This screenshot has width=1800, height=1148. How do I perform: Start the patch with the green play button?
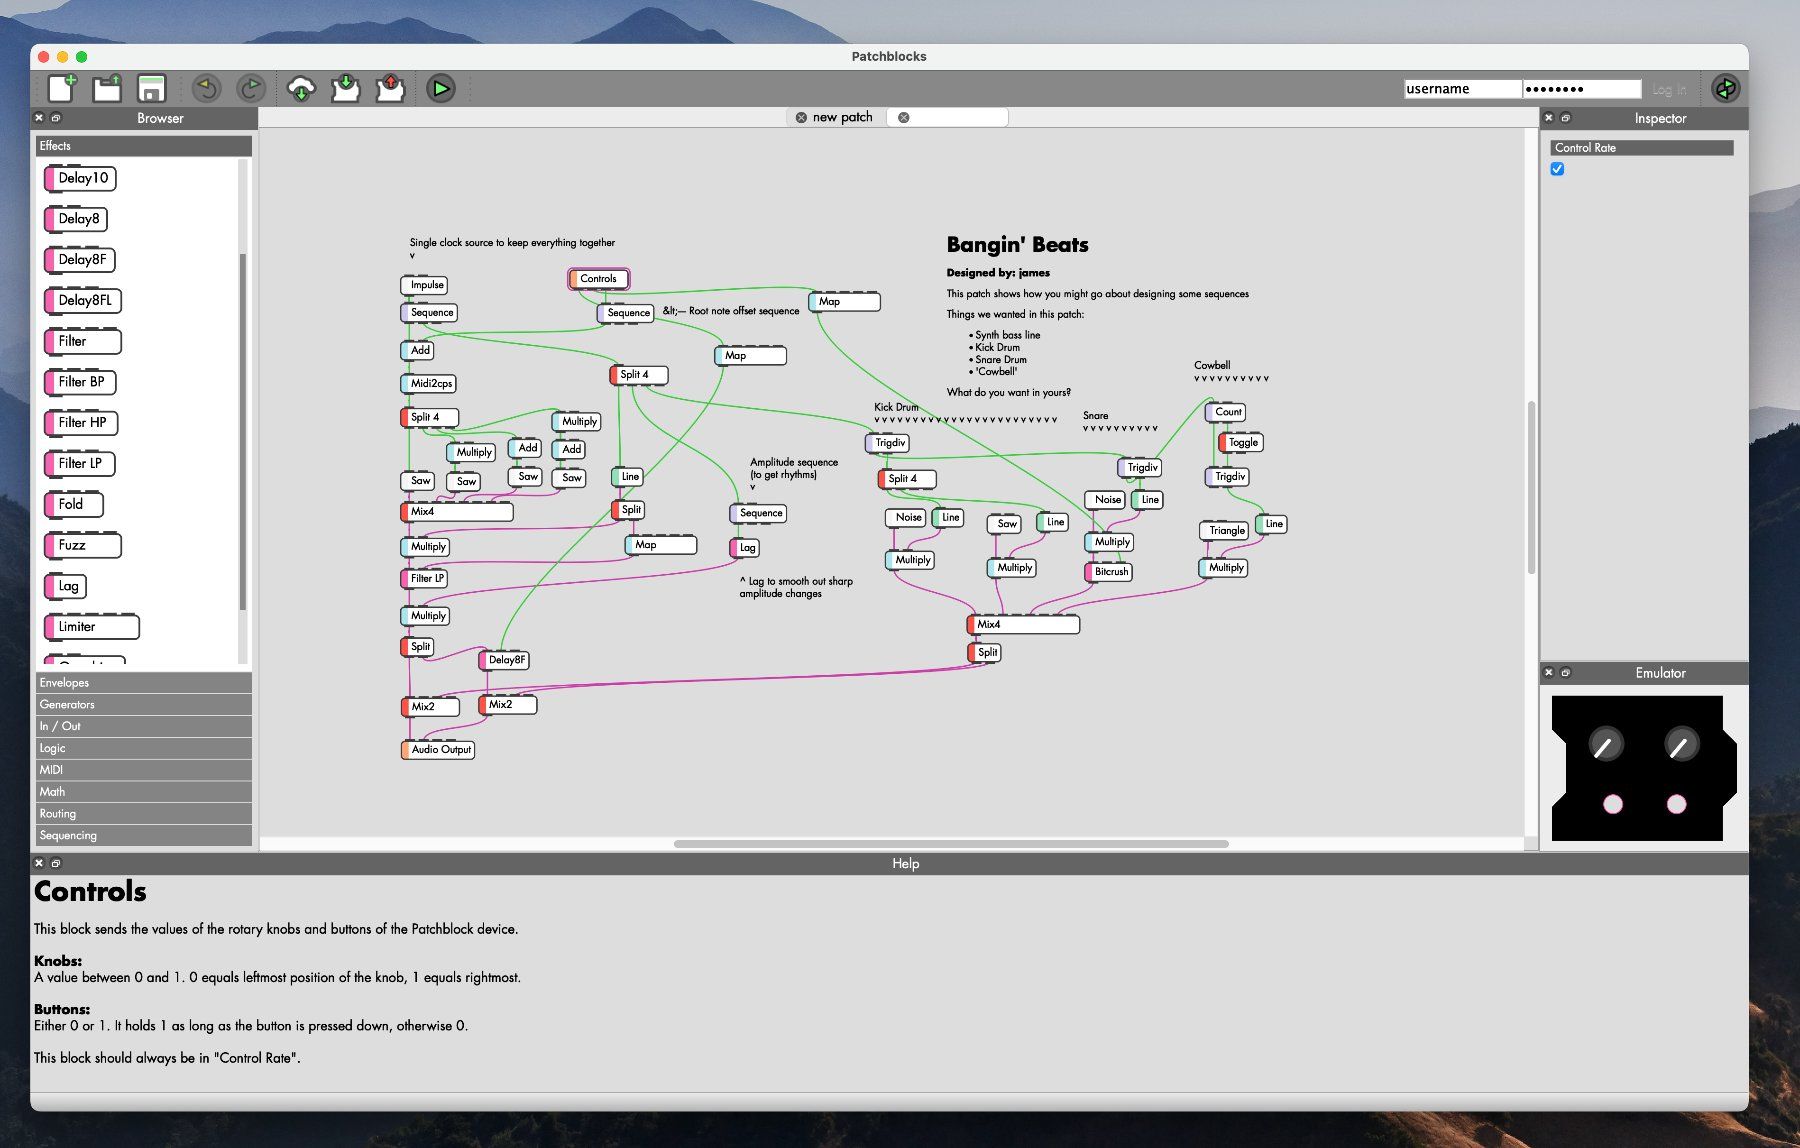(440, 89)
